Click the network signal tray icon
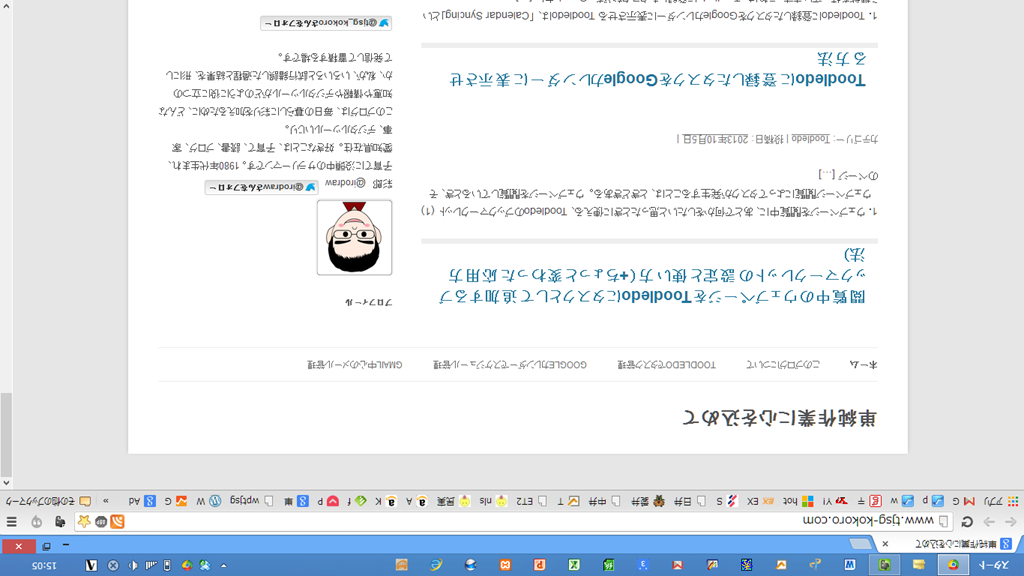Viewport: 1024px width, 576px height. 151,566
